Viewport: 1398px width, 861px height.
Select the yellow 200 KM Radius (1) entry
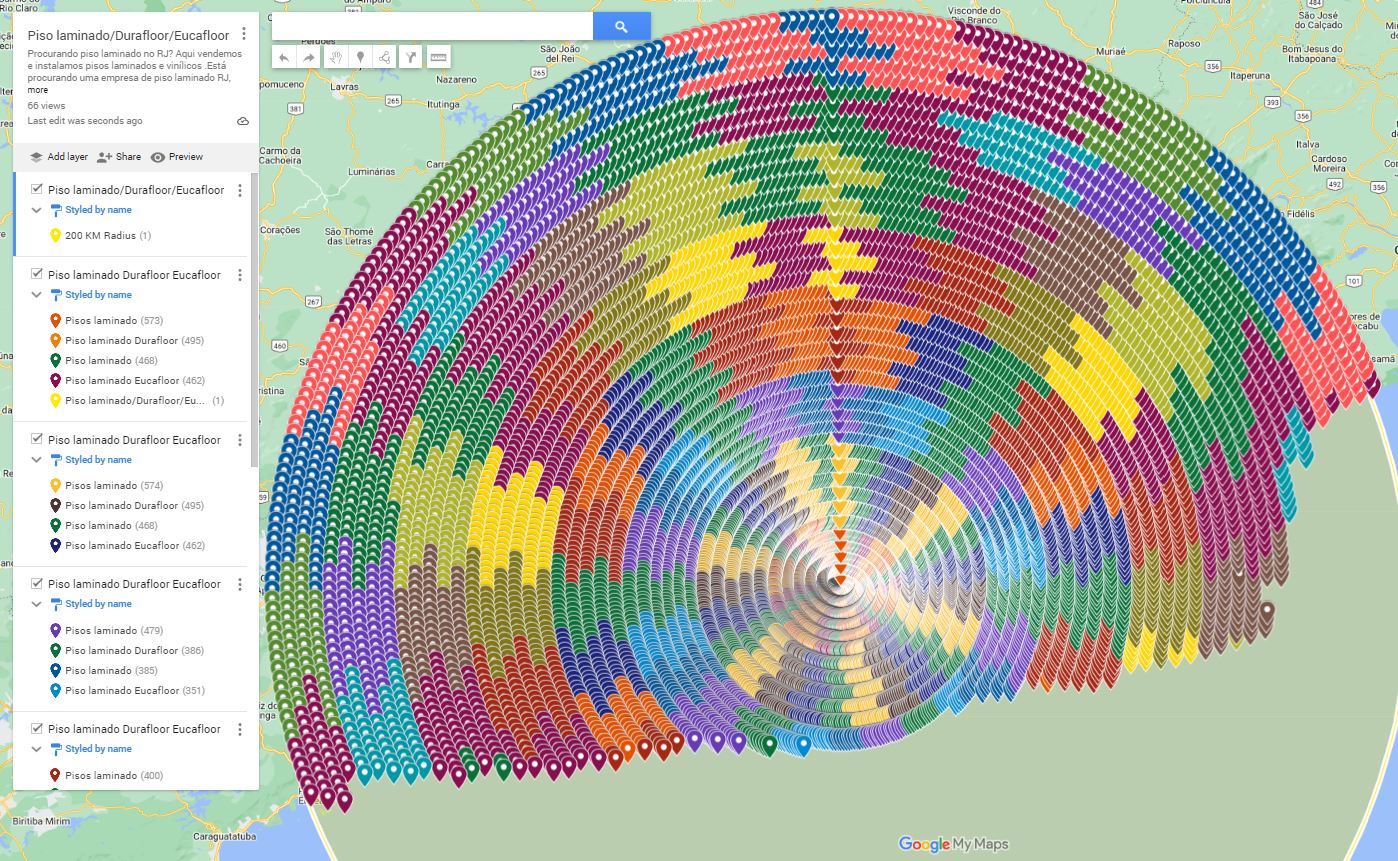click(x=100, y=236)
